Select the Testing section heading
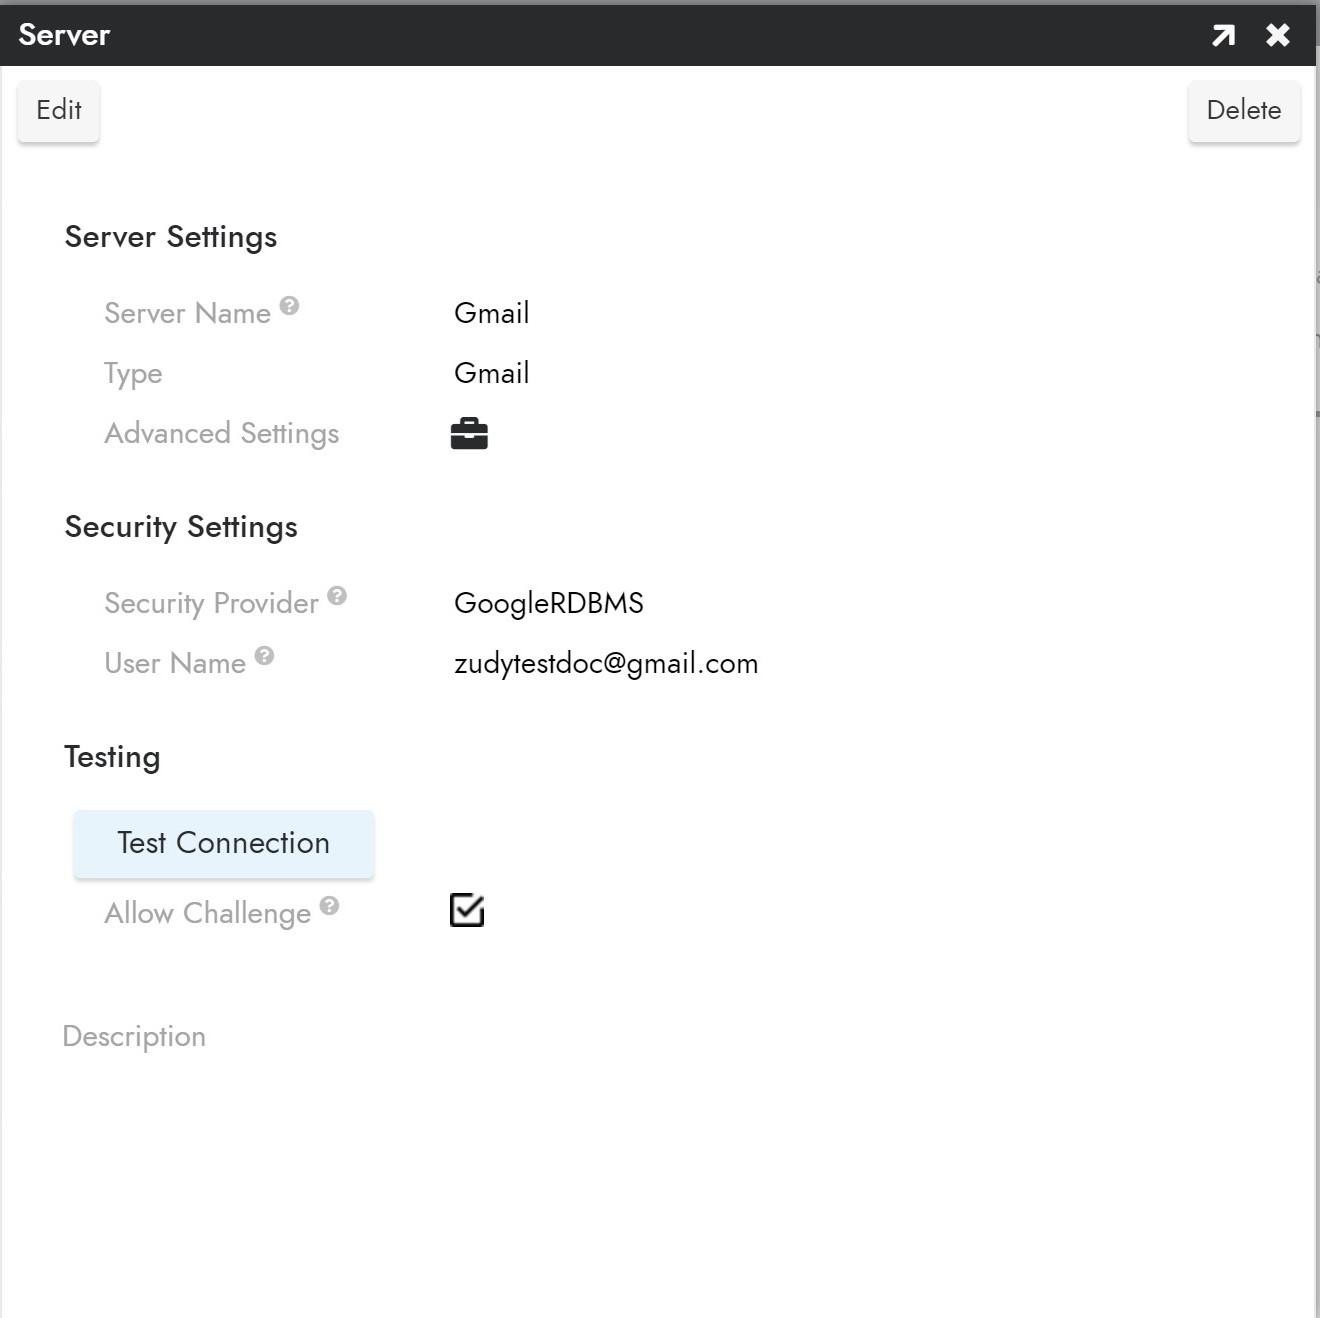The width and height of the screenshot is (1320, 1318). [x=112, y=757]
